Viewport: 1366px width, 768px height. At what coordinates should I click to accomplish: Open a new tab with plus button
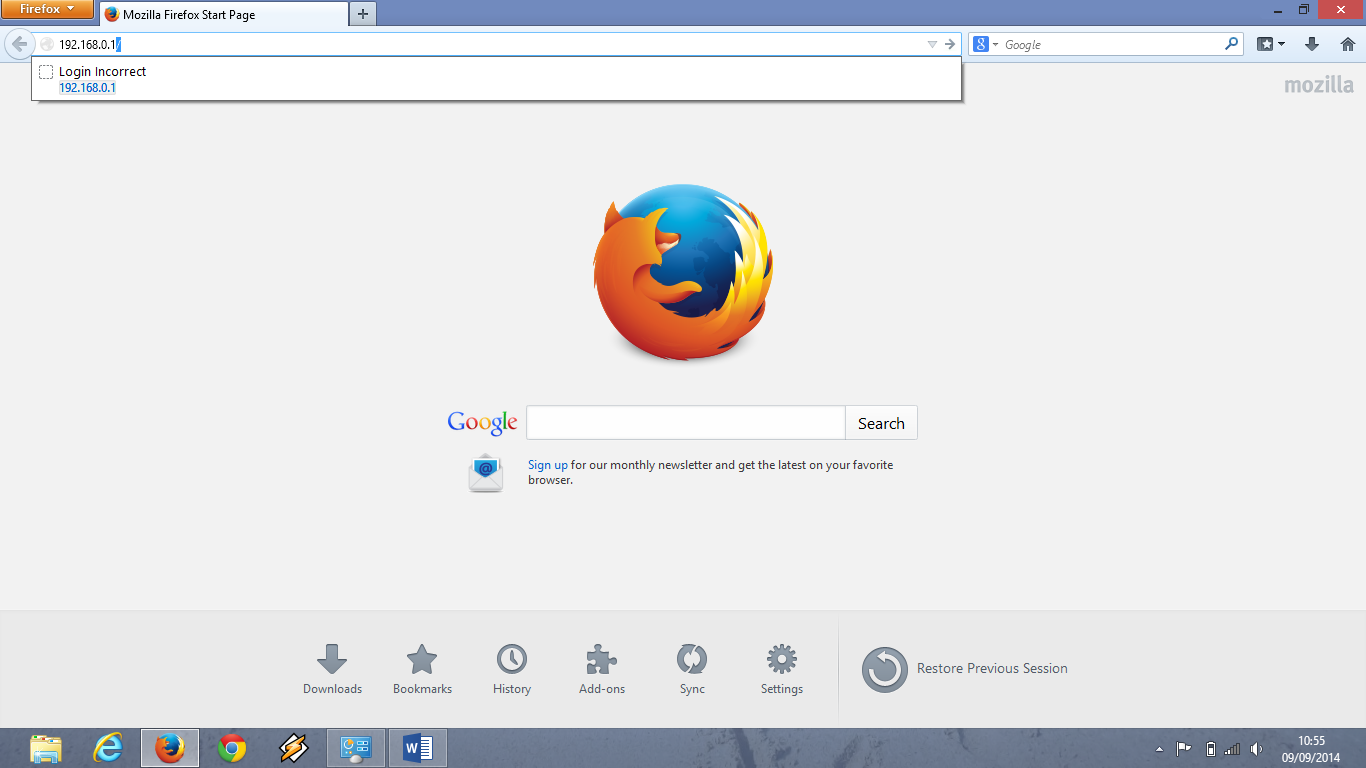[x=363, y=14]
